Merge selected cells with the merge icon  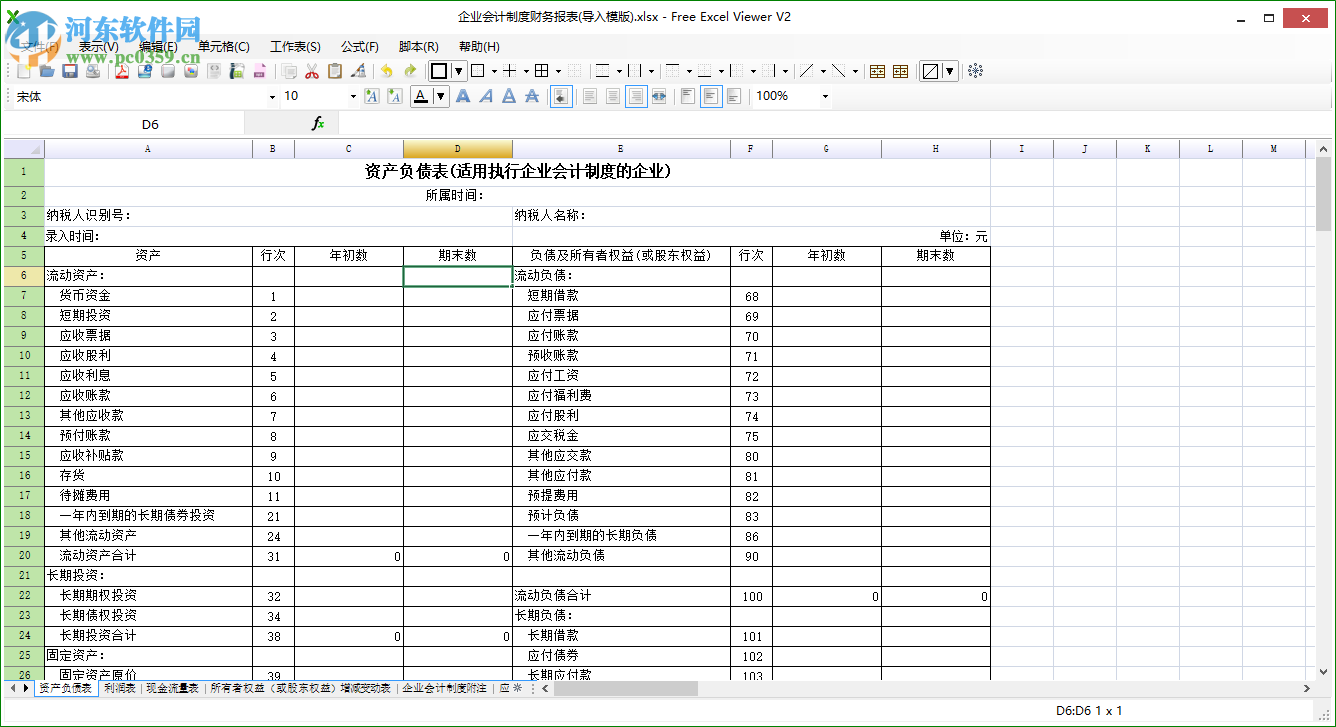pyautogui.click(x=876, y=70)
